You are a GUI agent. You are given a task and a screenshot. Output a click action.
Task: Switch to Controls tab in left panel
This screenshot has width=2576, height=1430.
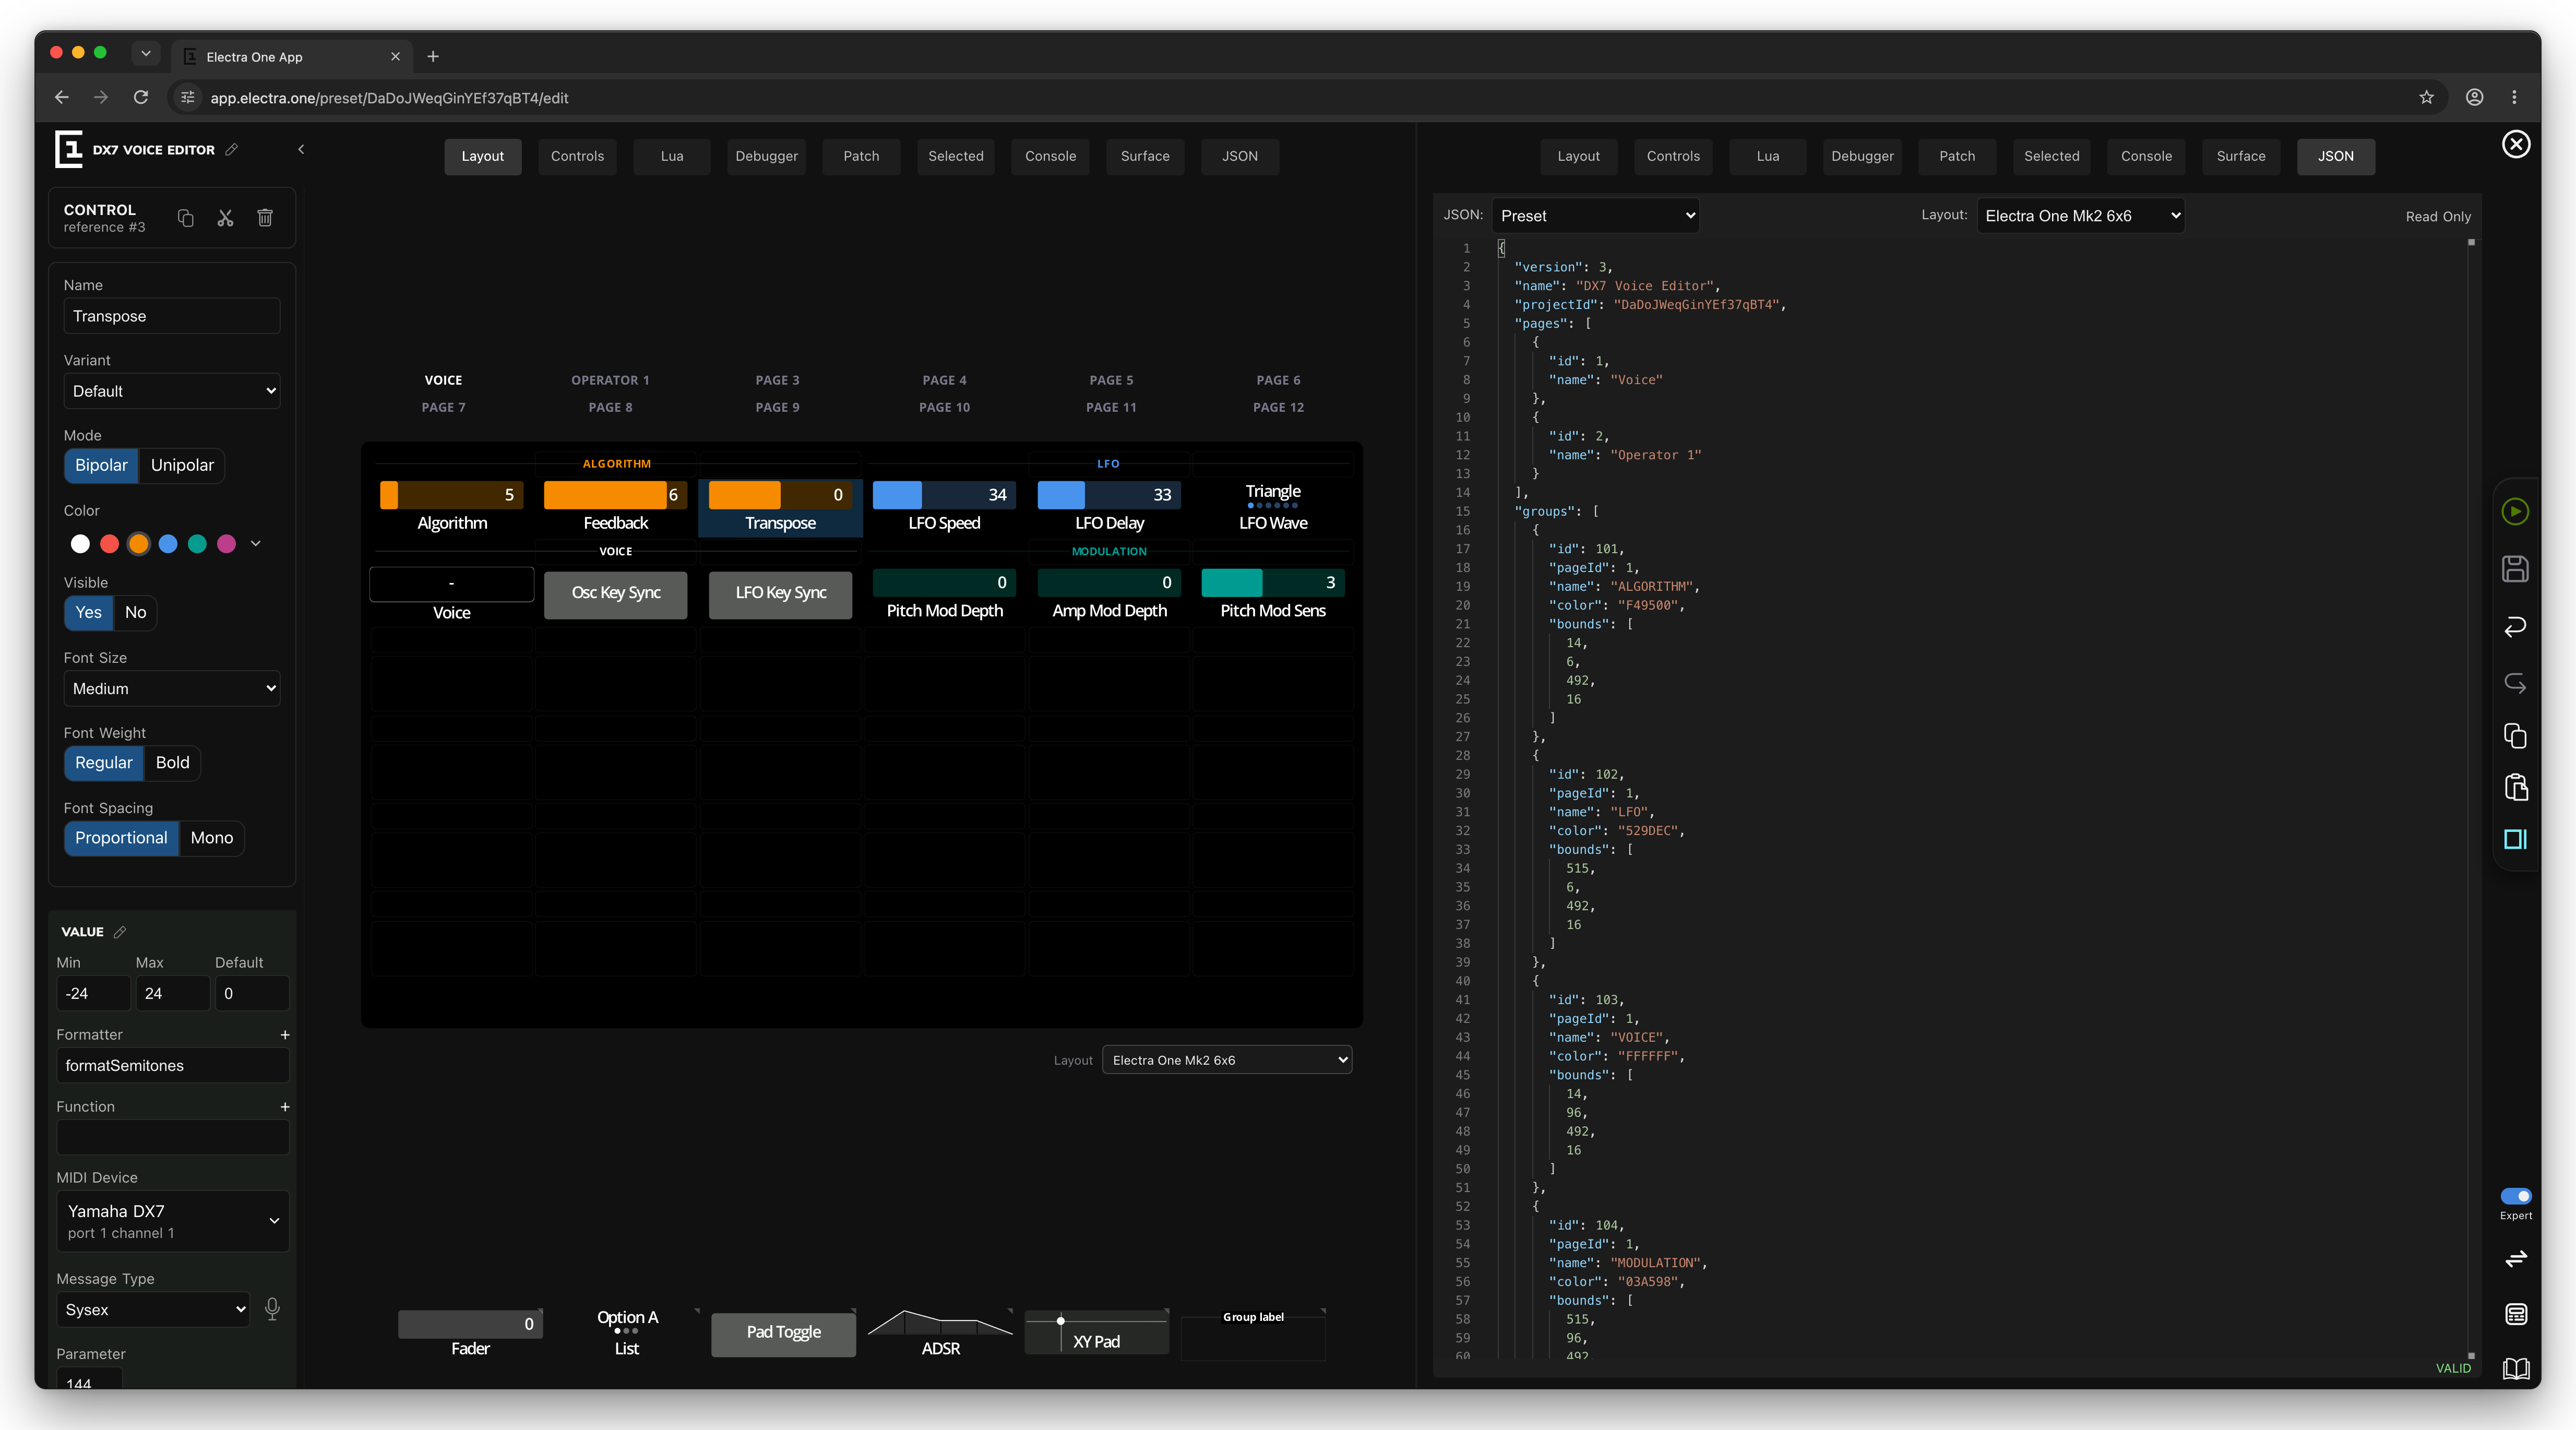tap(577, 156)
